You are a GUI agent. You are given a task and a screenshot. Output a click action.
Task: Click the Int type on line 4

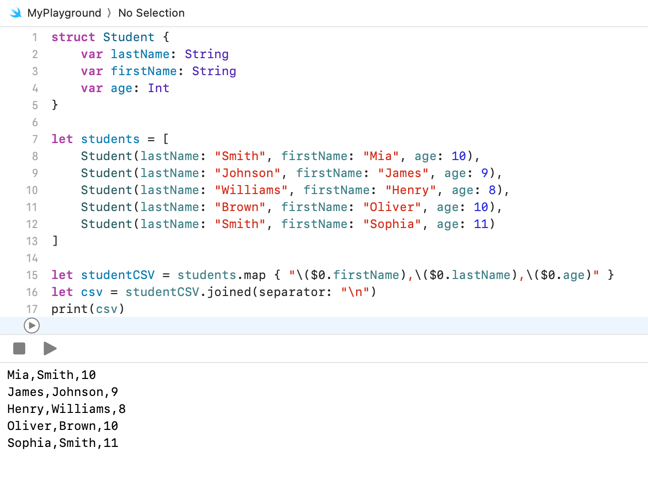(x=158, y=88)
